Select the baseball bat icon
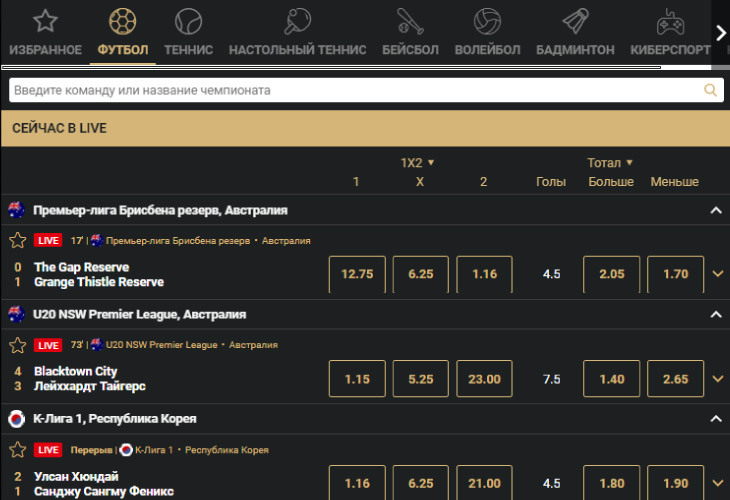The width and height of the screenshot is (730, 500). 410,22
